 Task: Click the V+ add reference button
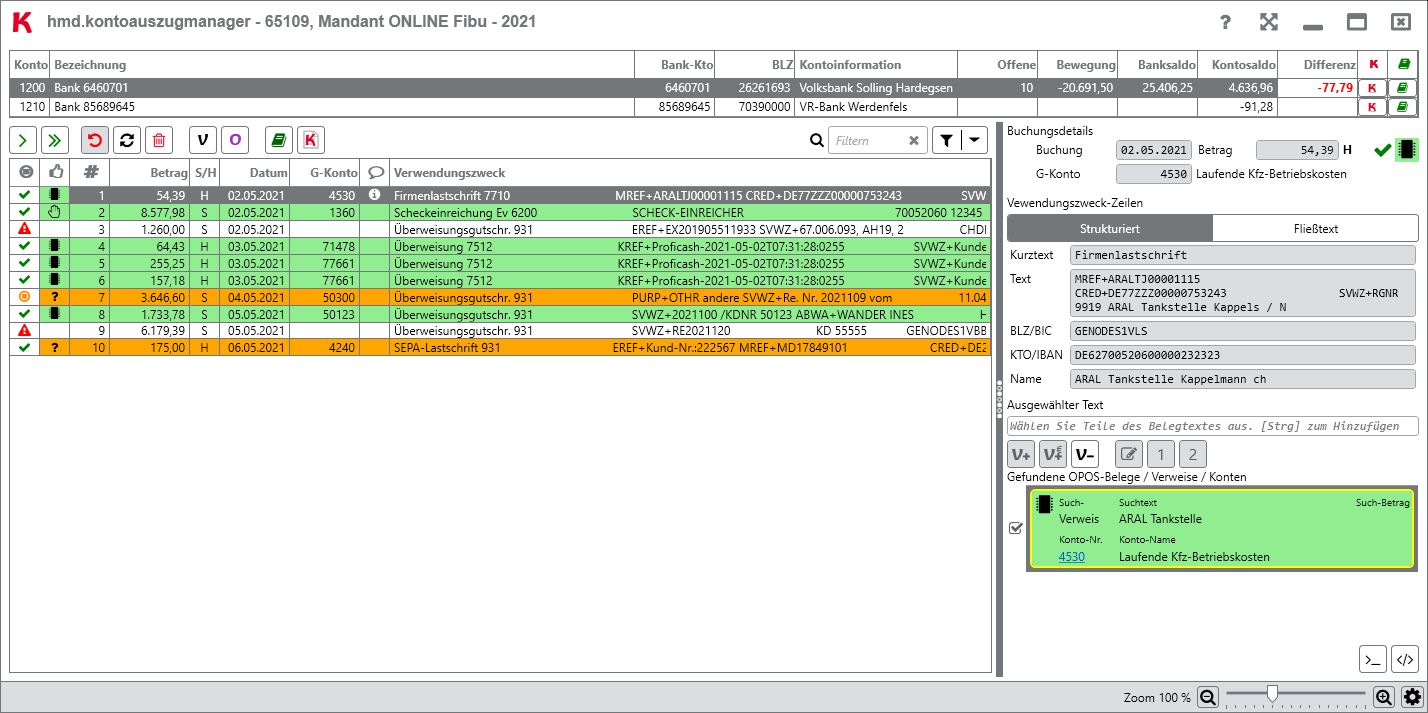[x=1021, y=455]
